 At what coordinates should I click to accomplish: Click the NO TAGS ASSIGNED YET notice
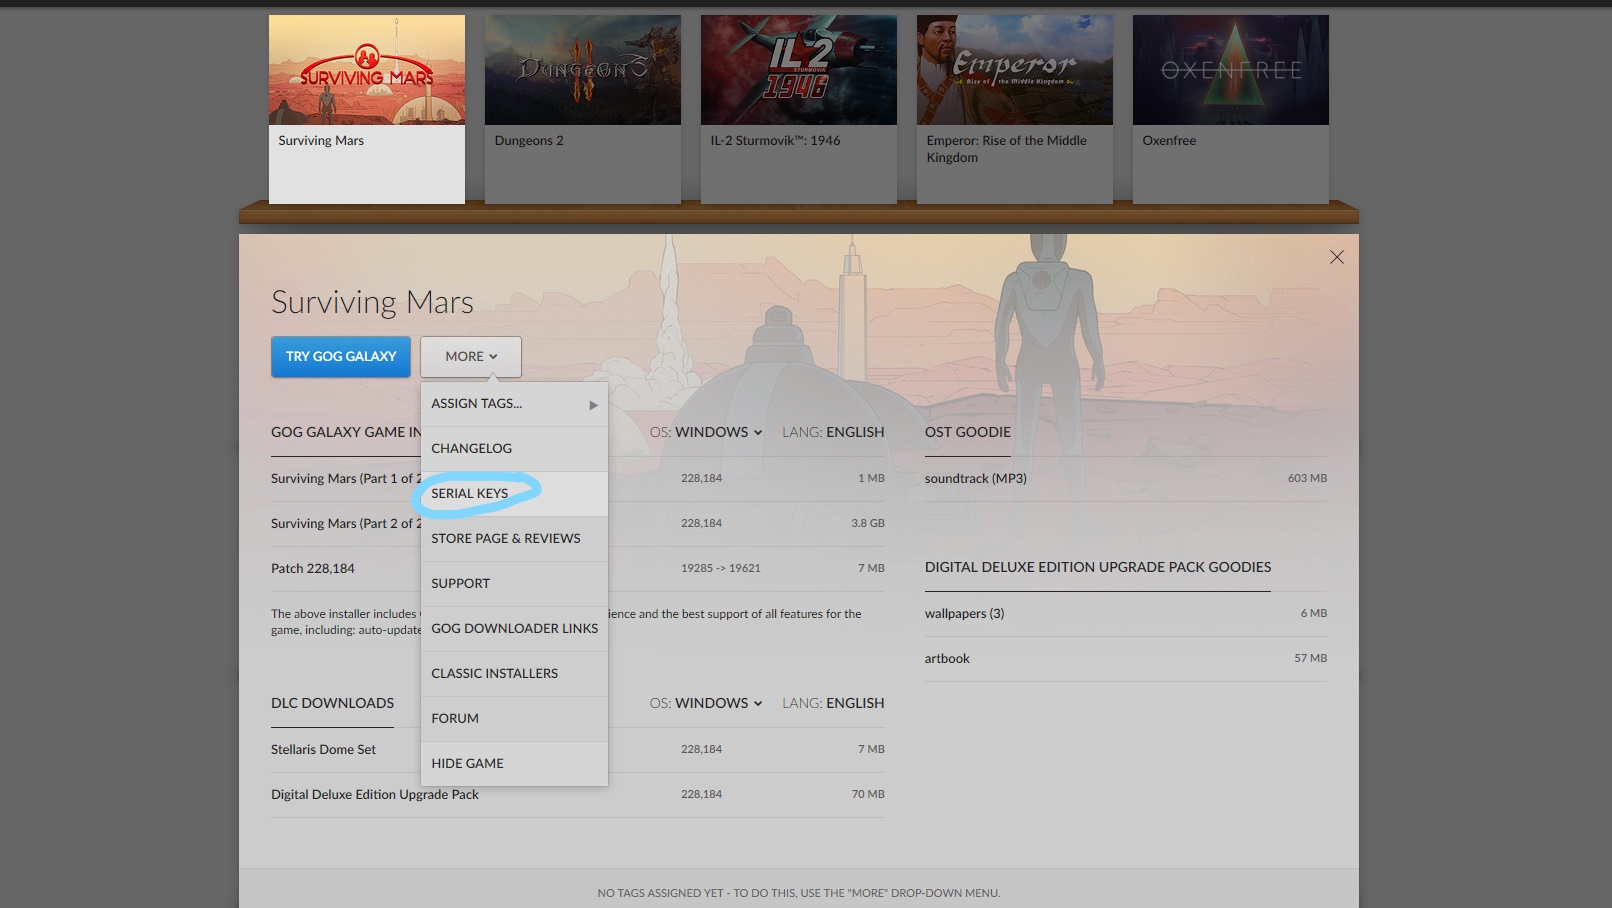tap(799, 893)
